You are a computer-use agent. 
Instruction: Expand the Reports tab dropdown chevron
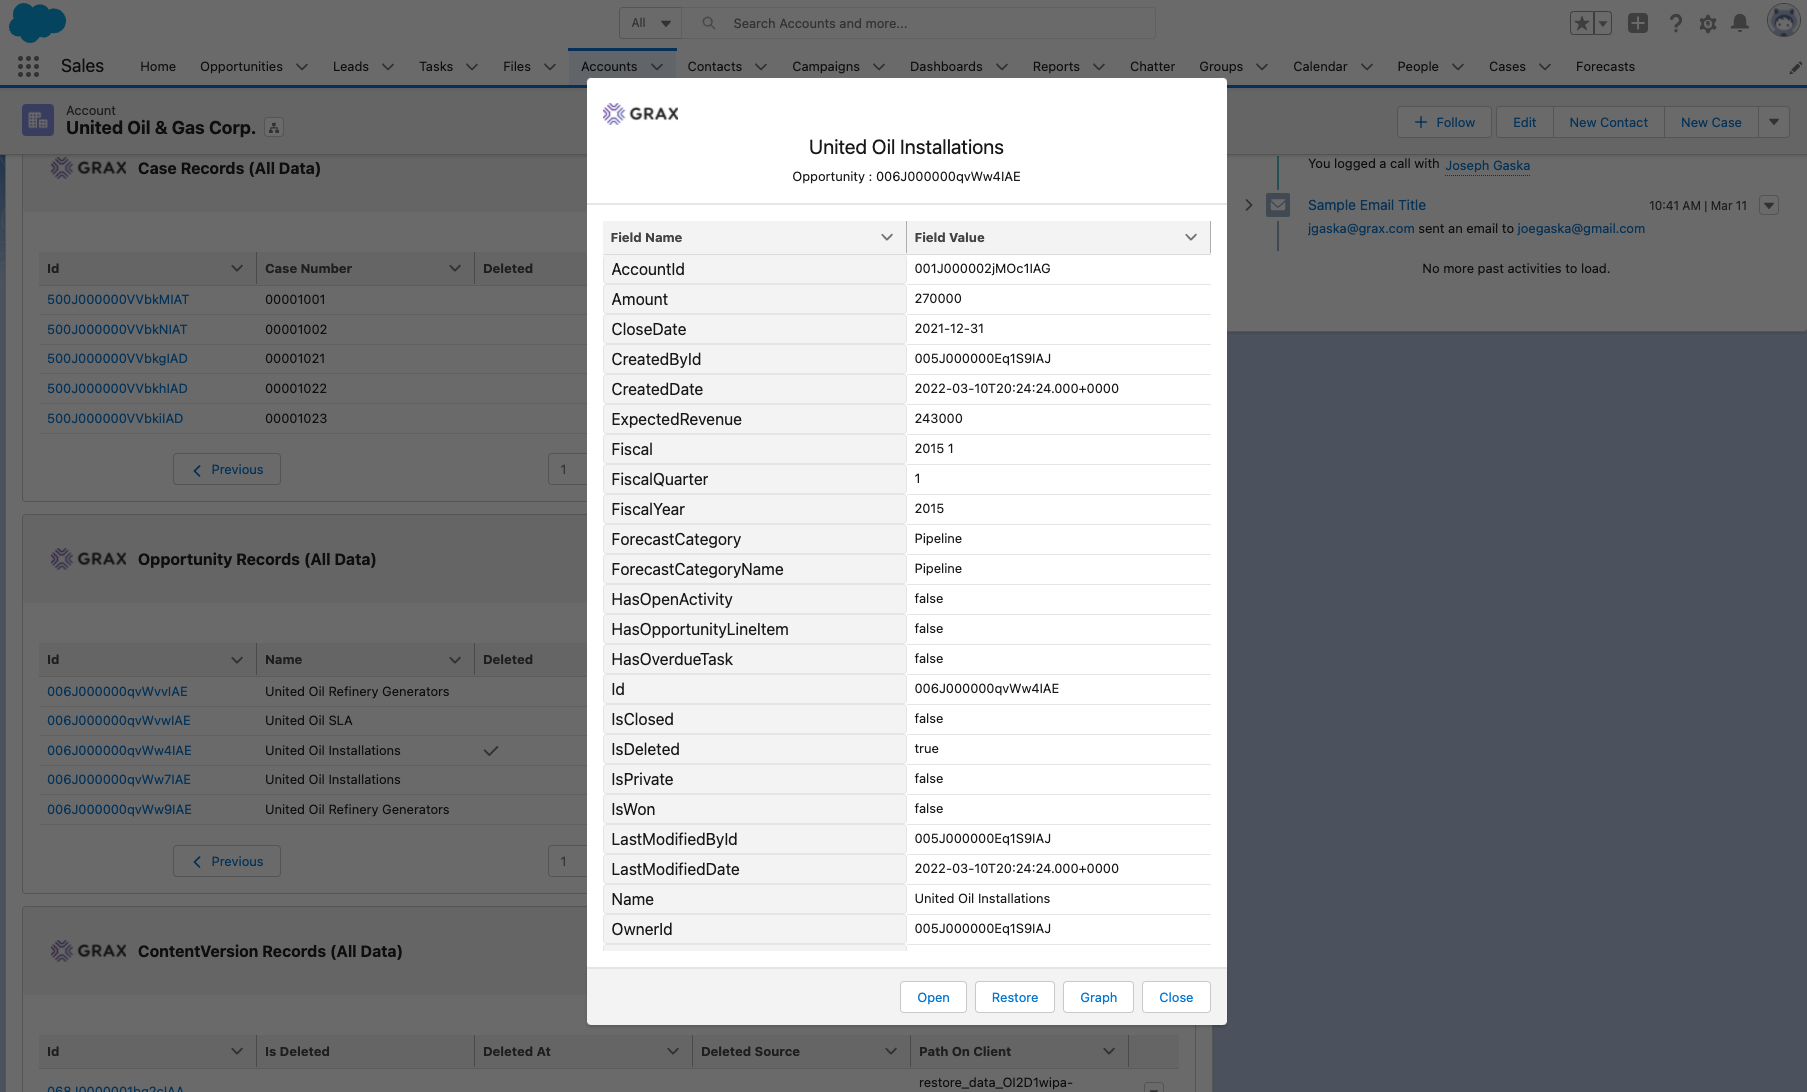coord(1099,67)
